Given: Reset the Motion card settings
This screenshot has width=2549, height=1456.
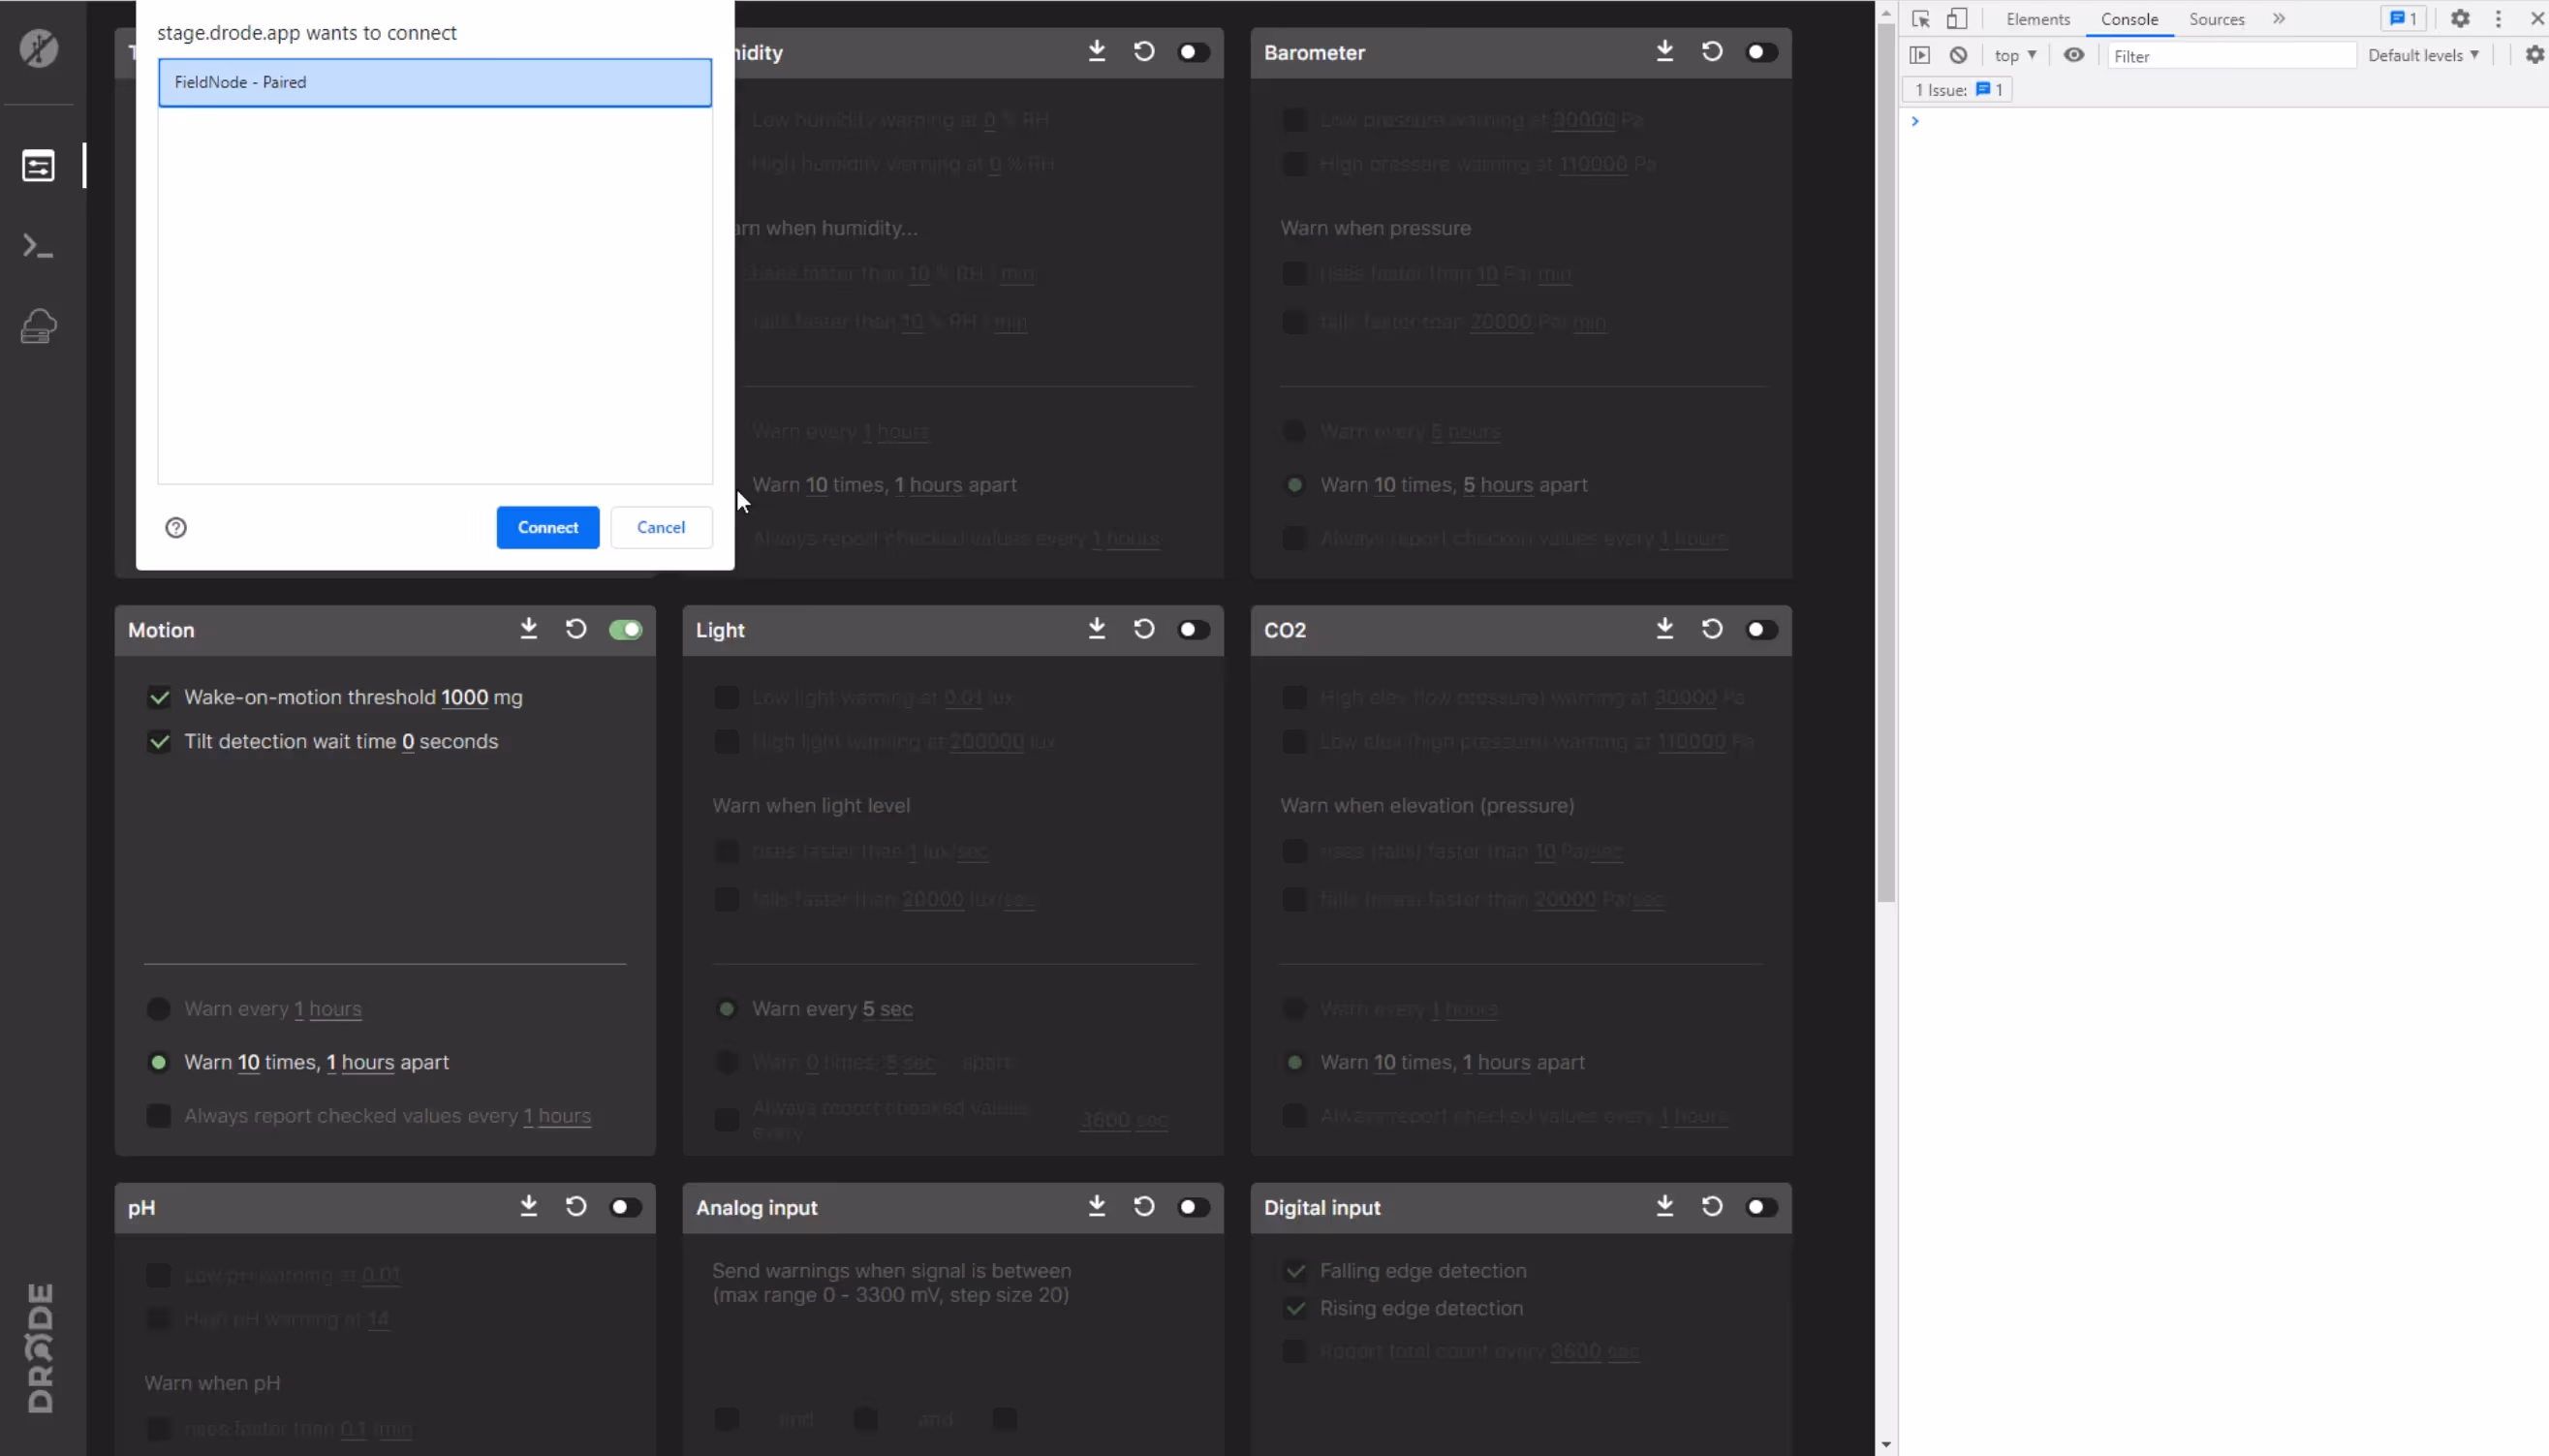Looking at the screenshot, I should (x=576, y=629).
